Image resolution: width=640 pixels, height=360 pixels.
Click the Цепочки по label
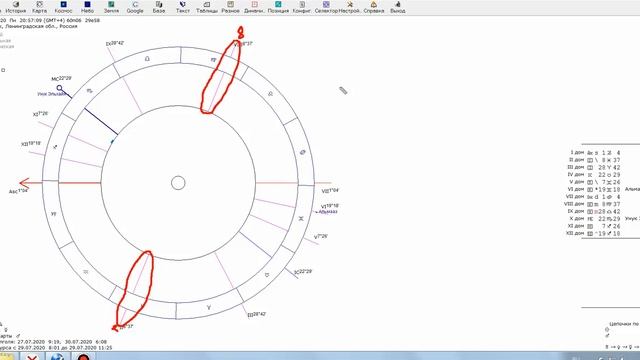pyautogui.click(x=624, y=324)
